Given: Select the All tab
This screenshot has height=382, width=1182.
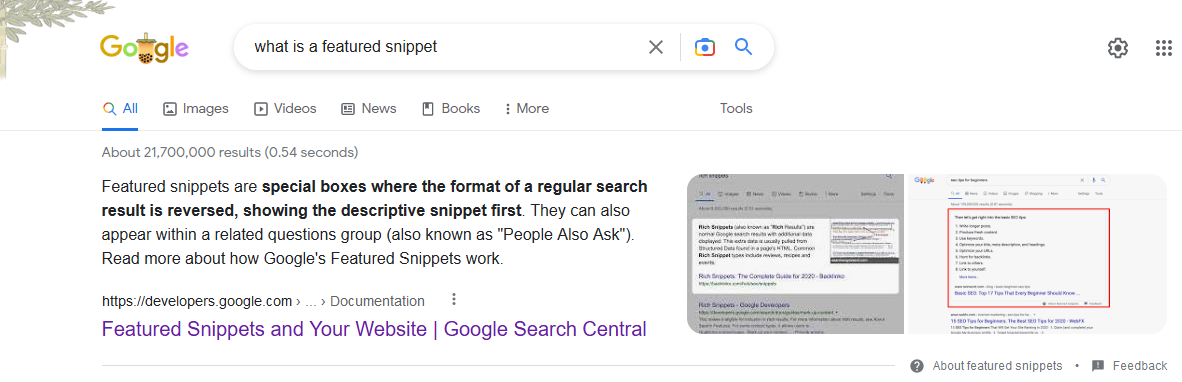Looking at the screenshot, I should (121, 108).
